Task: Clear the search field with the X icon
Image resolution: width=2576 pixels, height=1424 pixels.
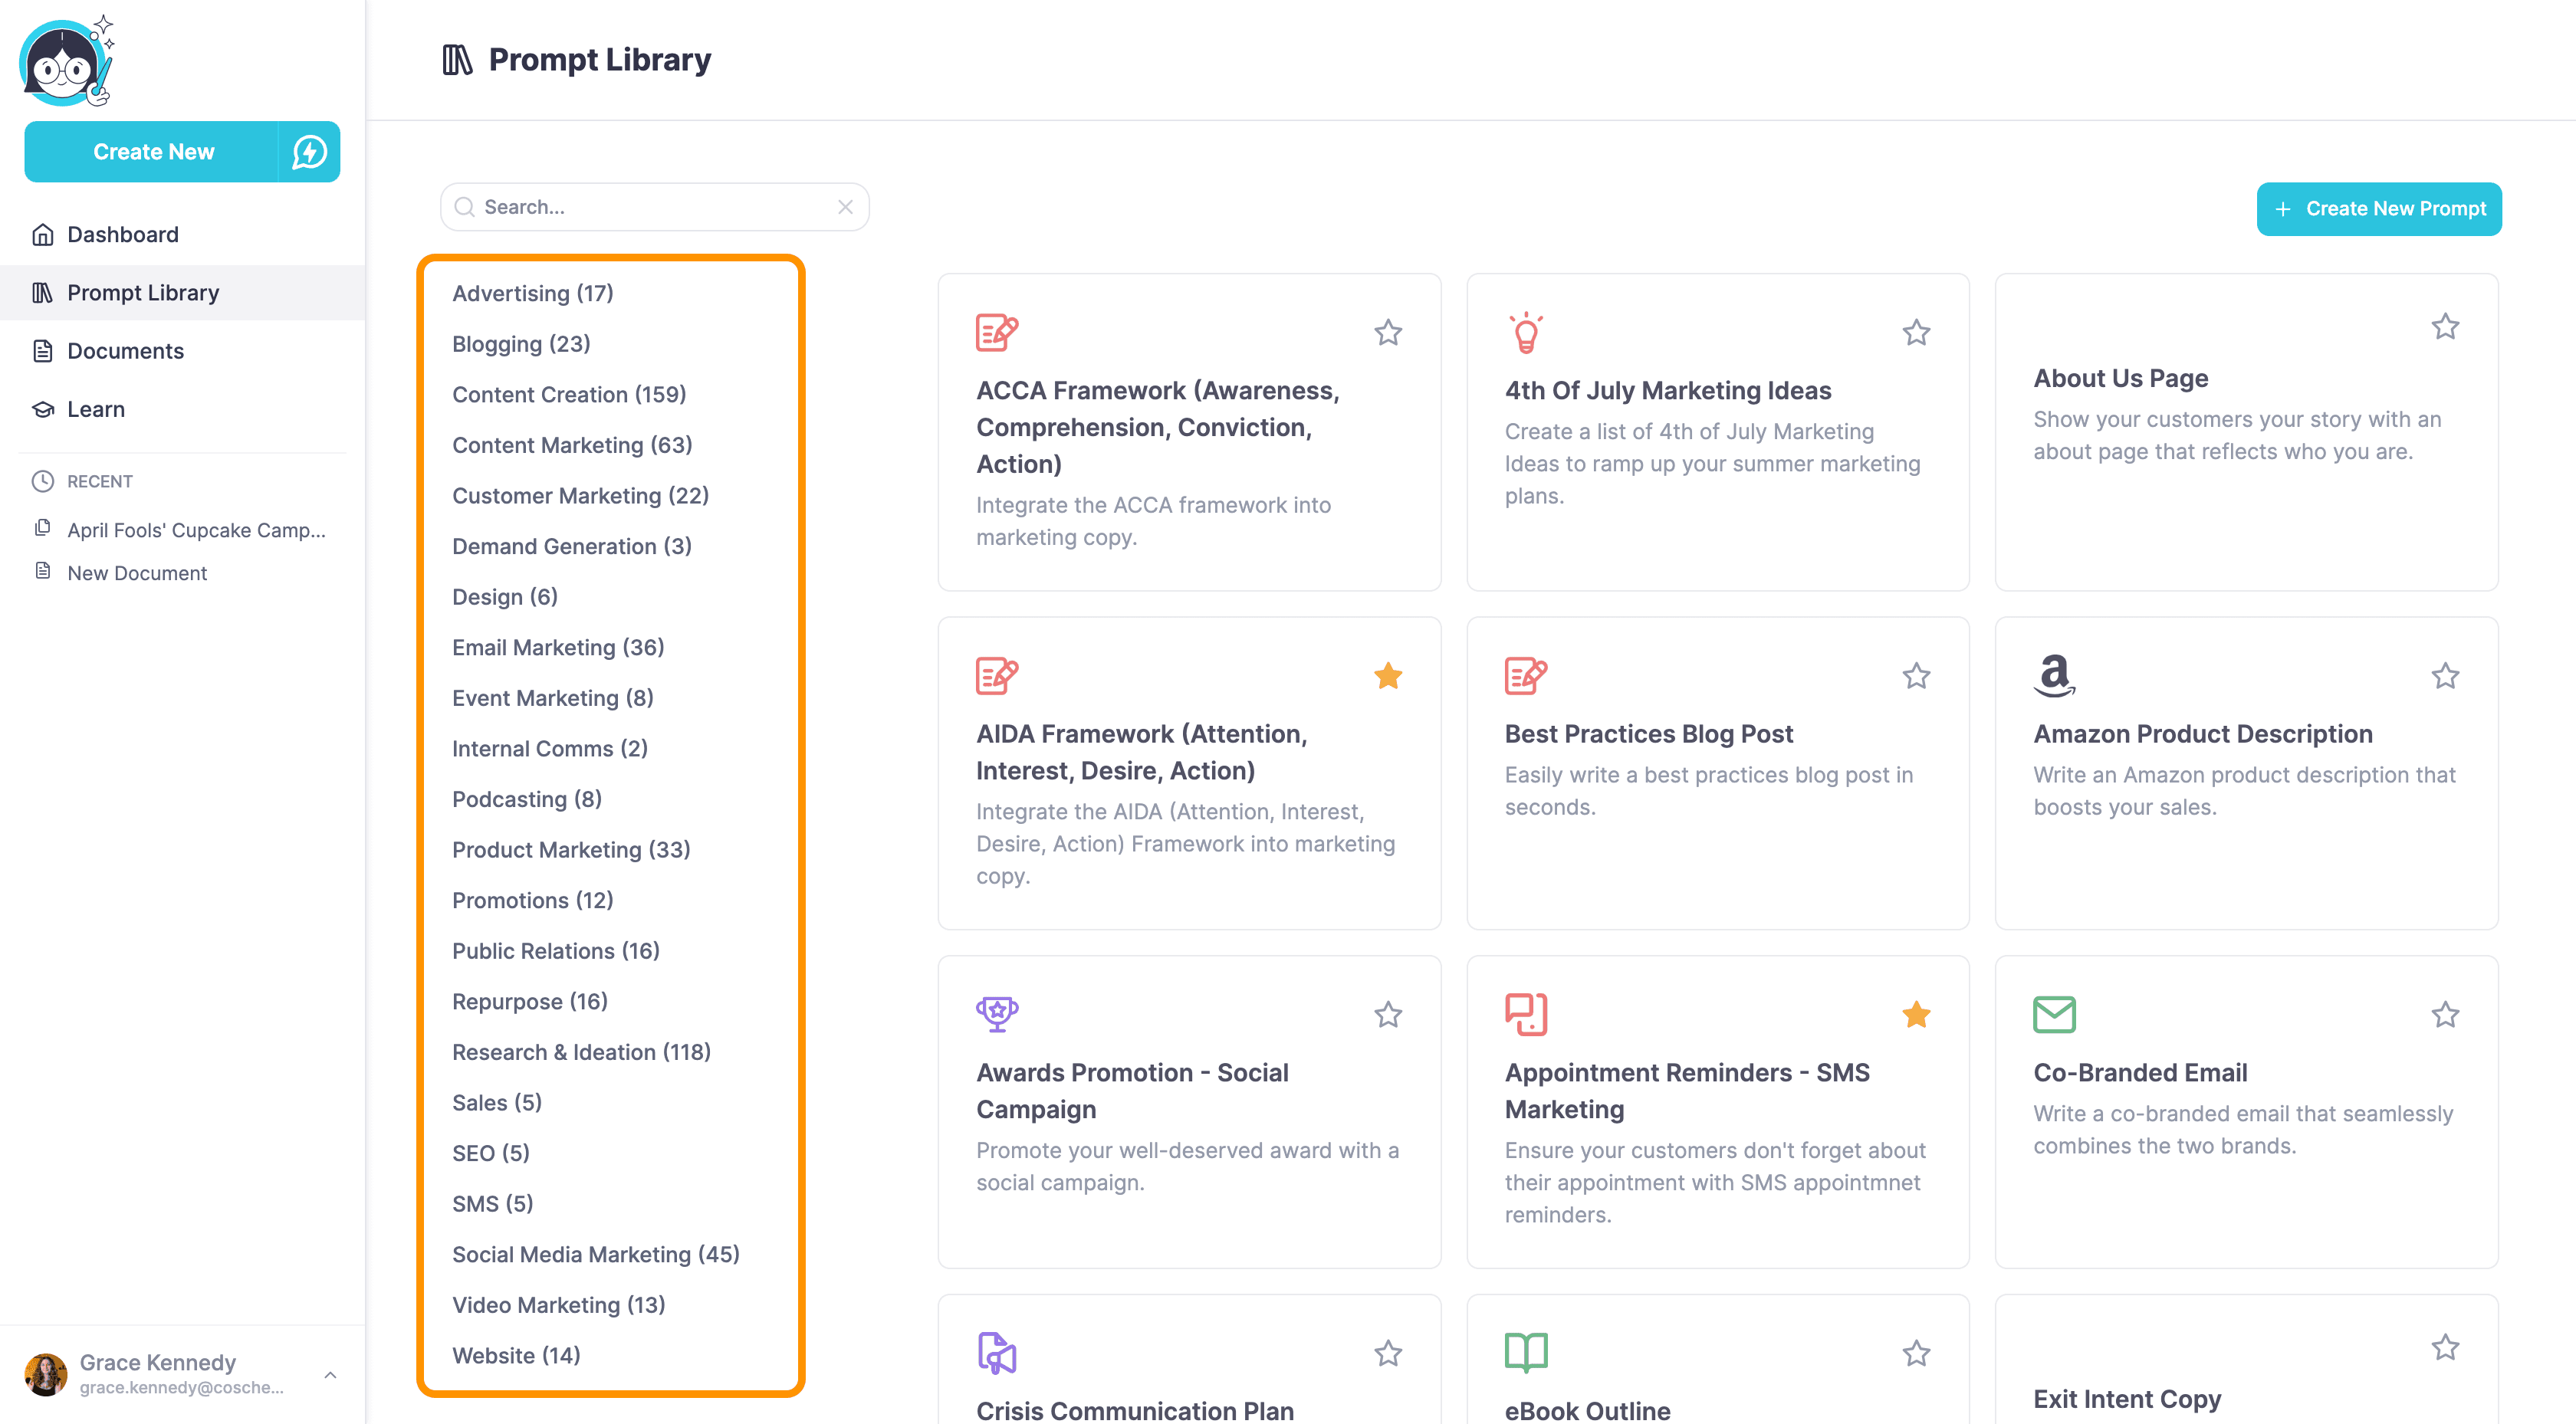Action: [845, 207]
